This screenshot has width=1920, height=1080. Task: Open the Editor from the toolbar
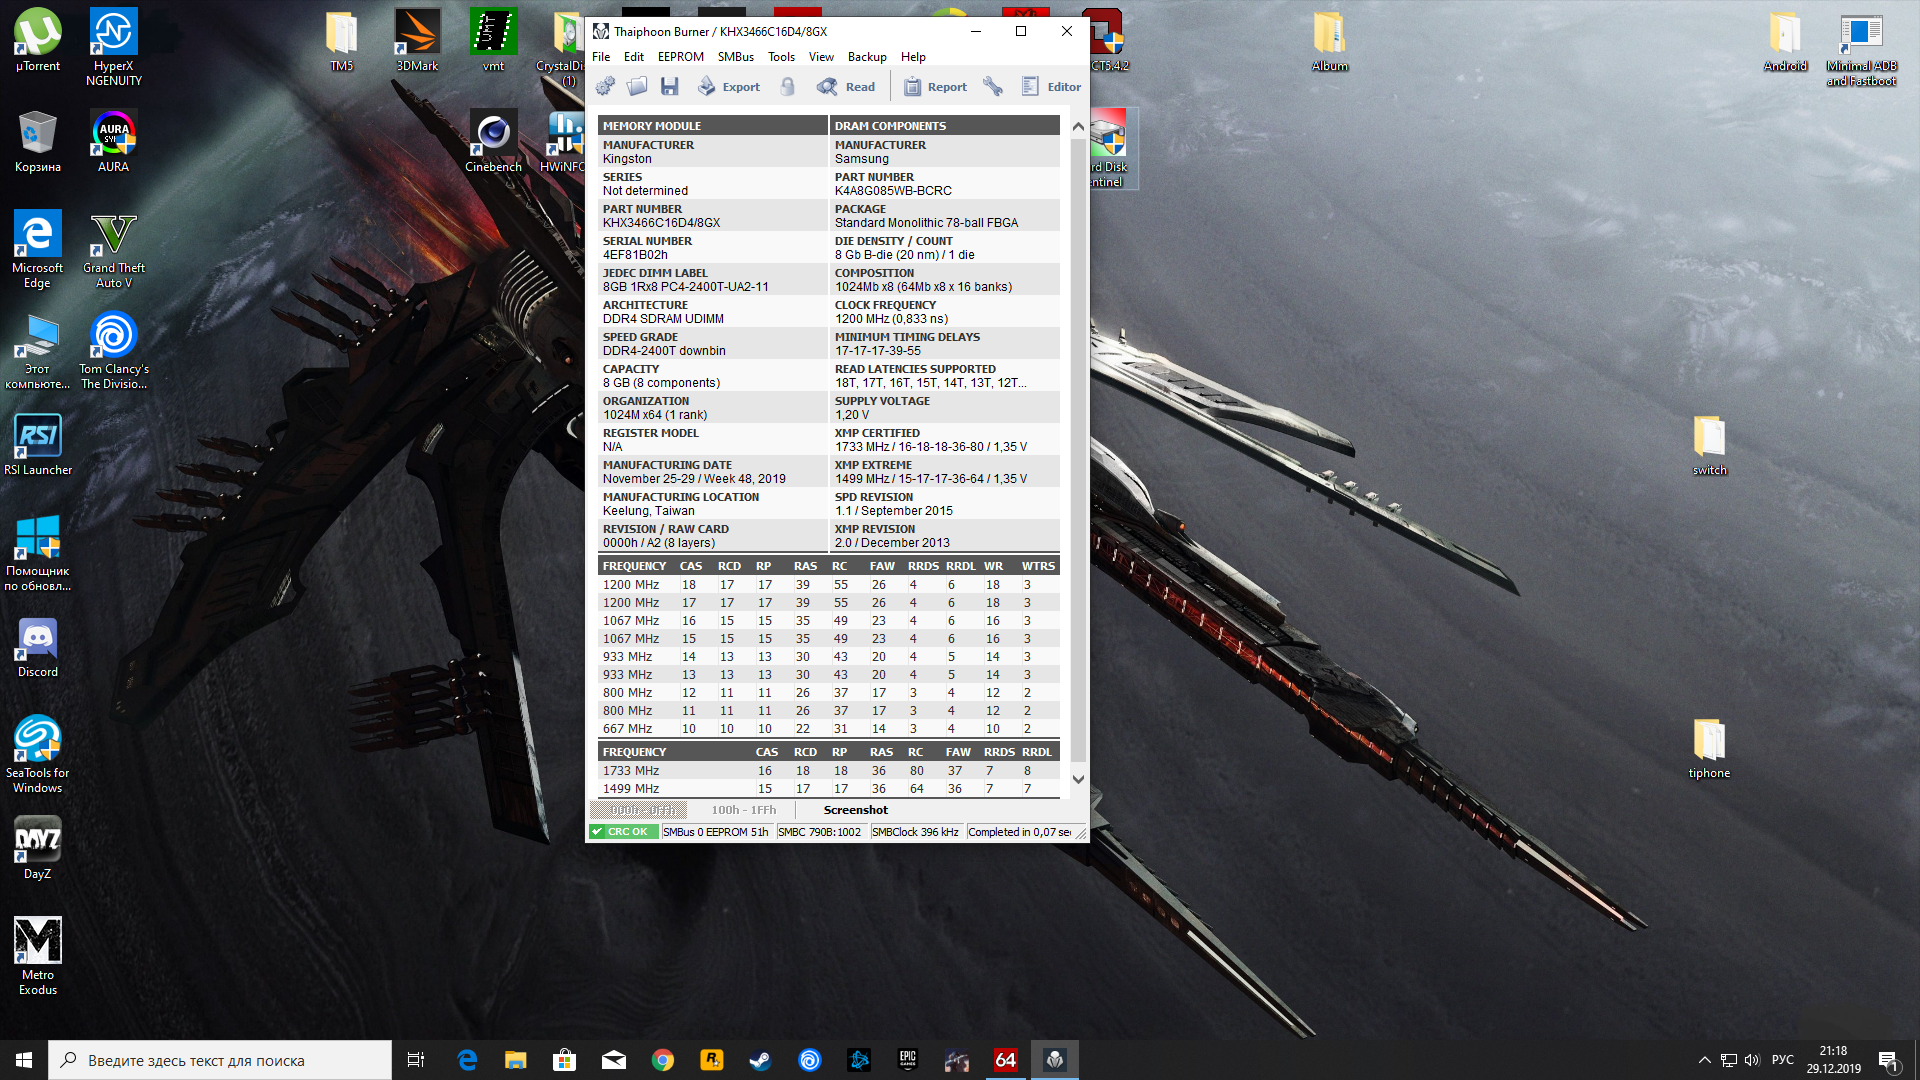click(x=1051, y=87)
